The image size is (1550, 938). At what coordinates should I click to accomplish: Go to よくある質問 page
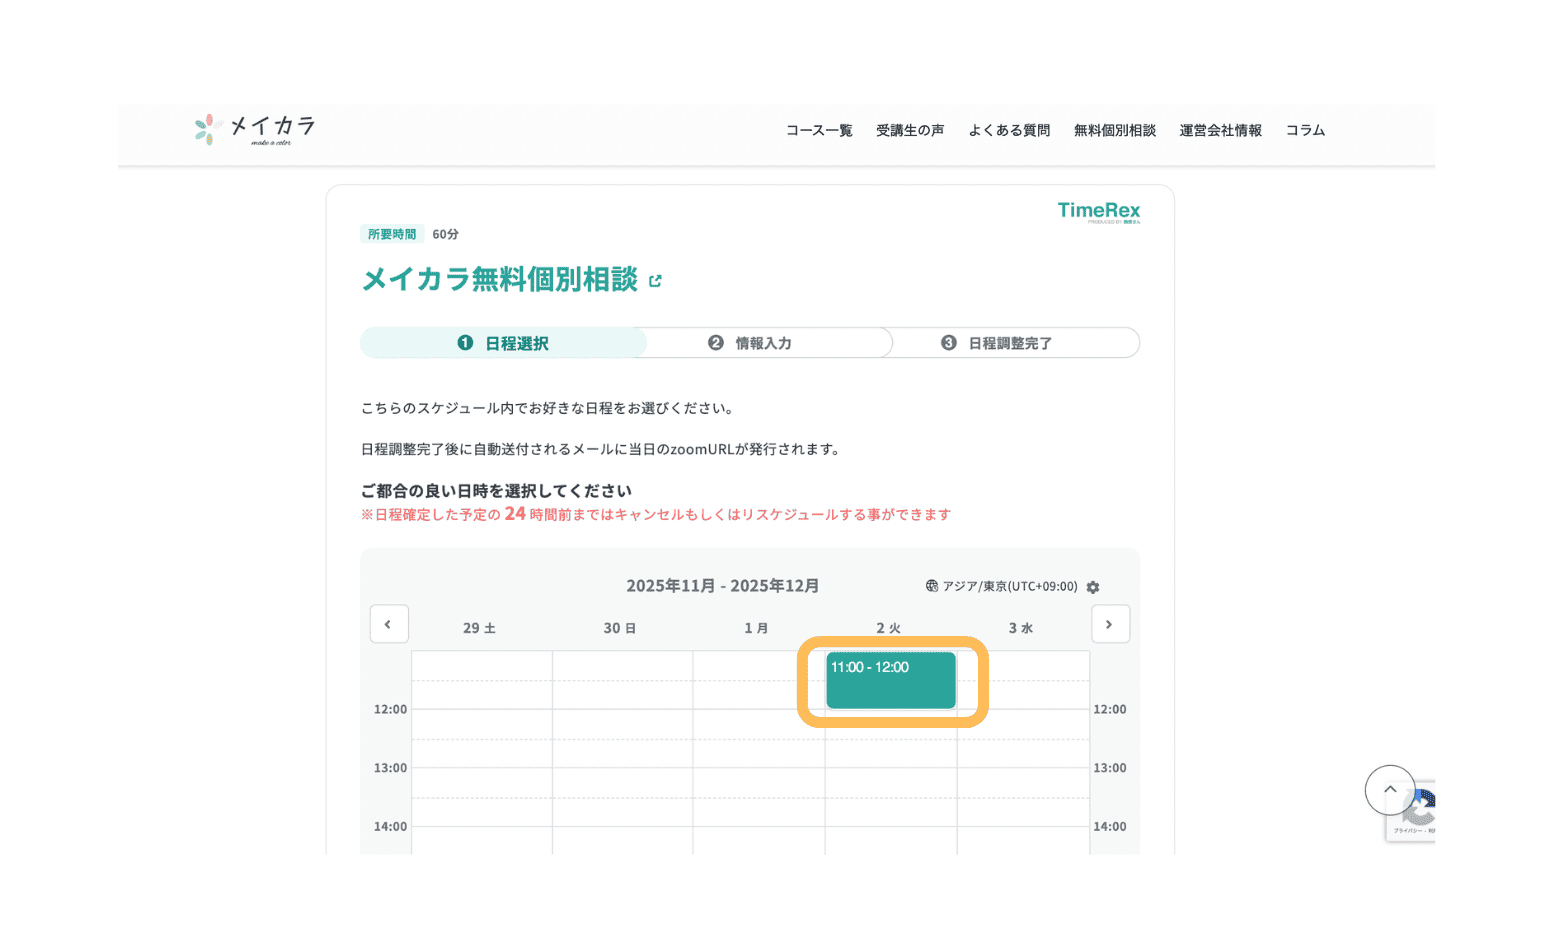pyautogui.click(x=1008, y=130)
